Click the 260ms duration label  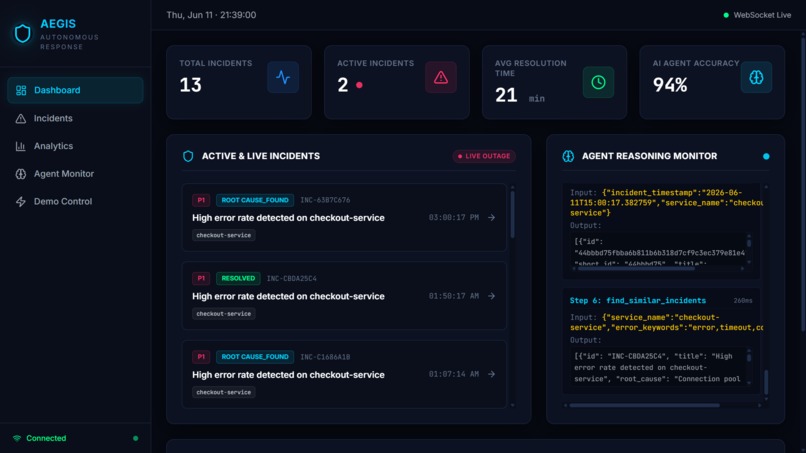[743, 301]
